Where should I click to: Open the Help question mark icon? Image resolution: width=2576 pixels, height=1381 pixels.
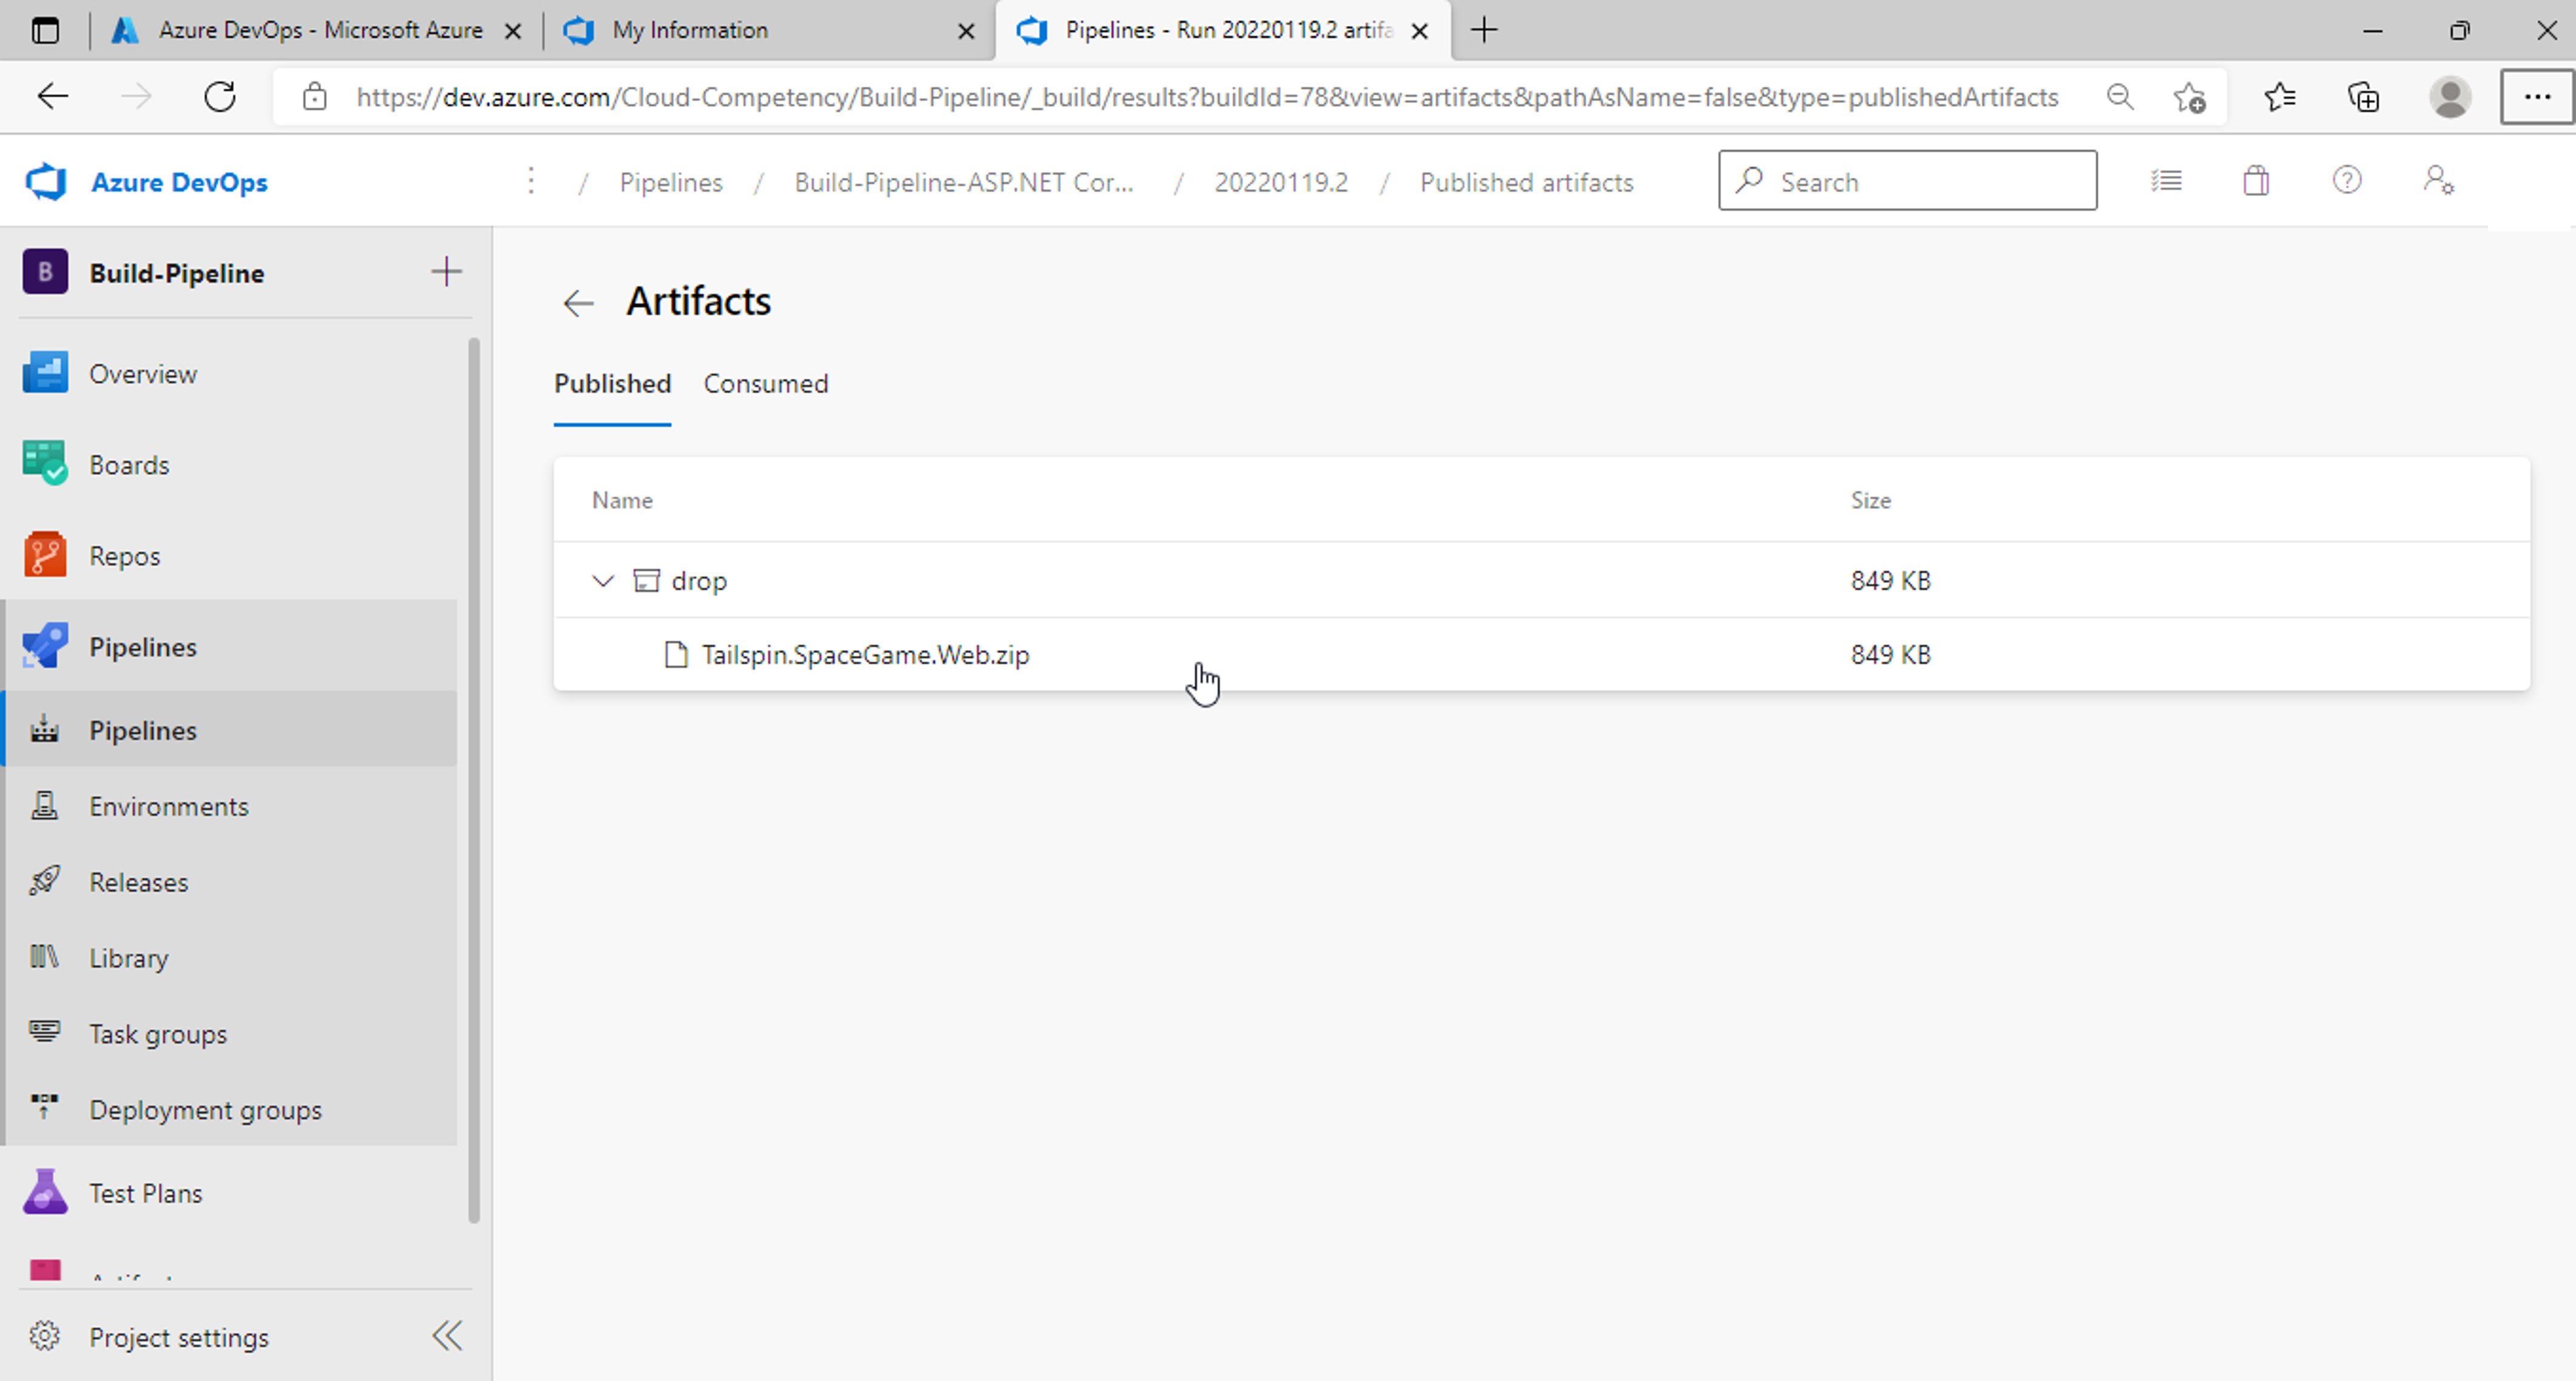2347,181
